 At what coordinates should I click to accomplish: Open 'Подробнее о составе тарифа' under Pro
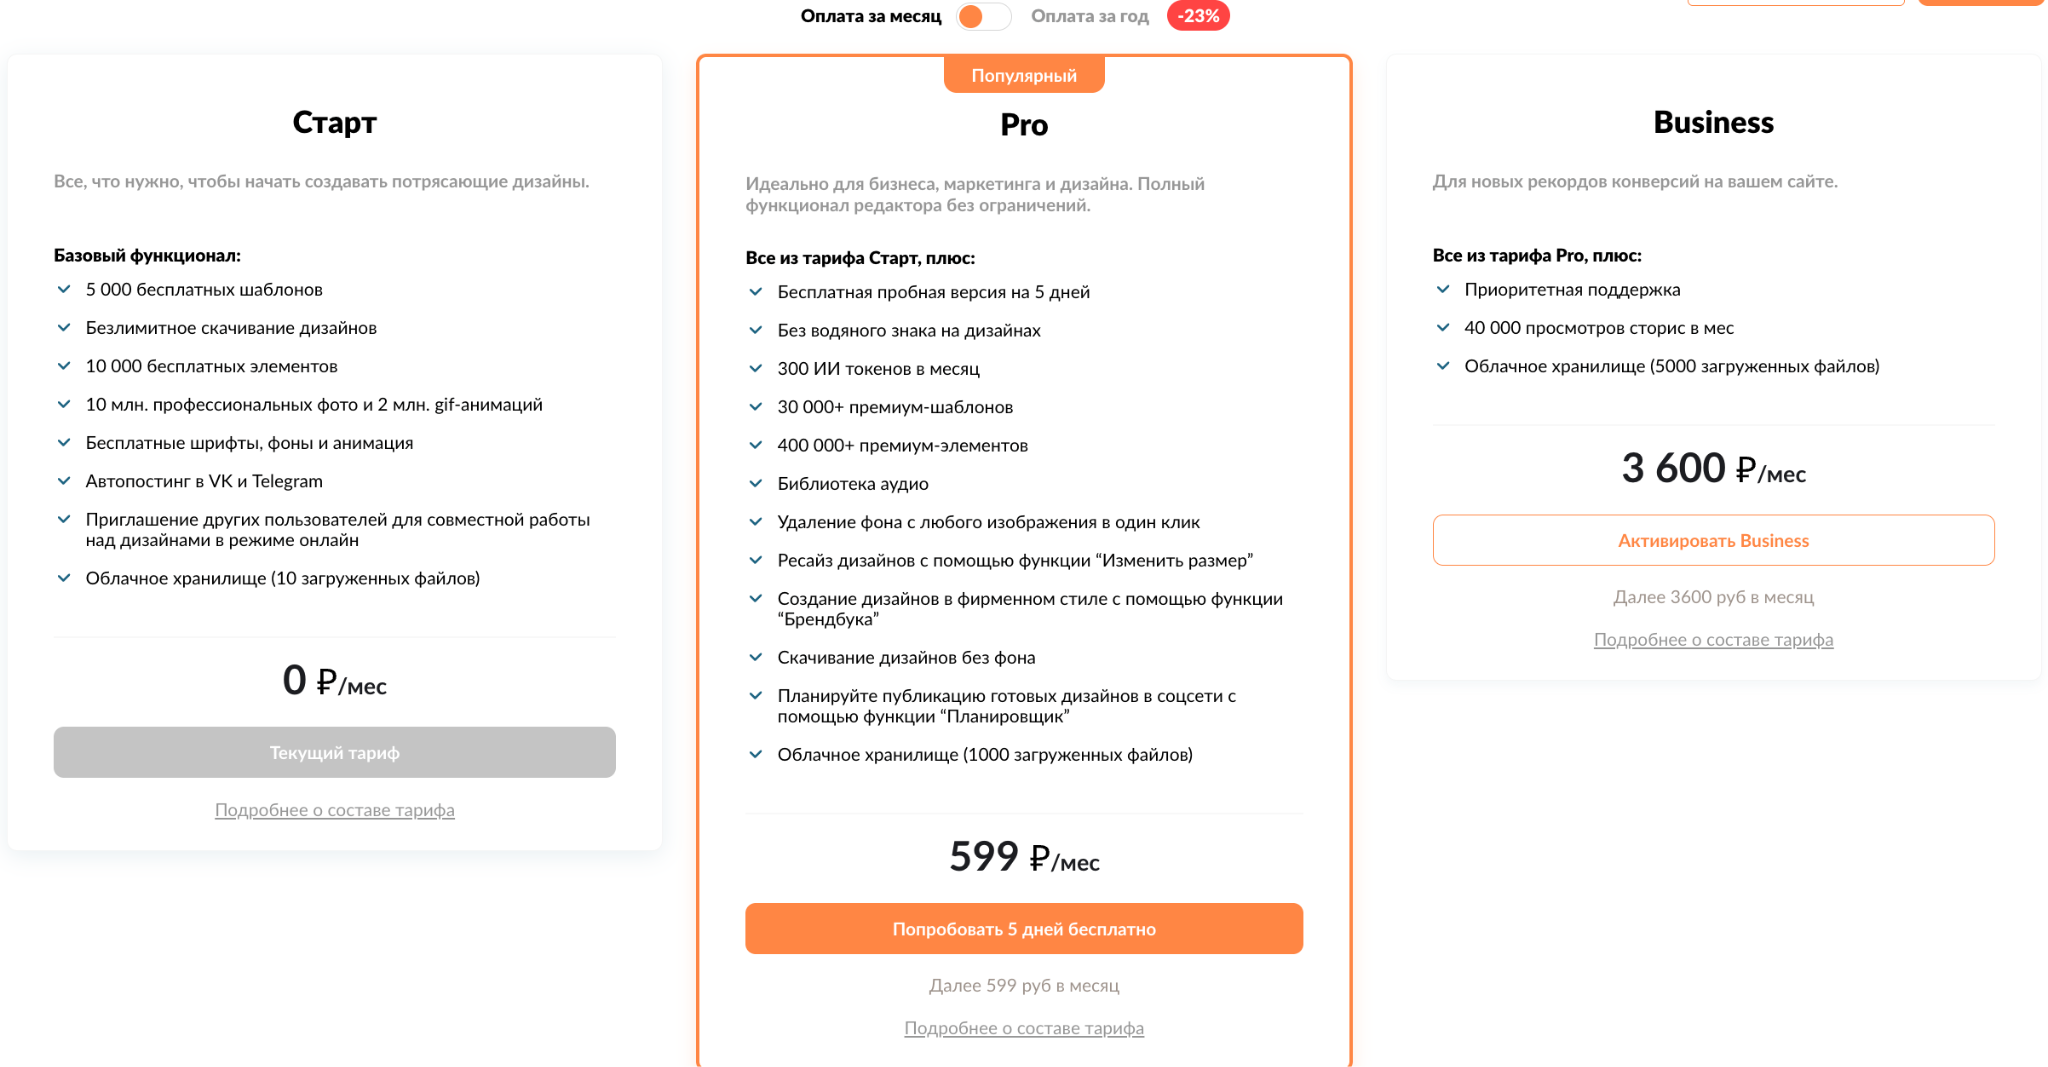click(x=1023, y=1028)
